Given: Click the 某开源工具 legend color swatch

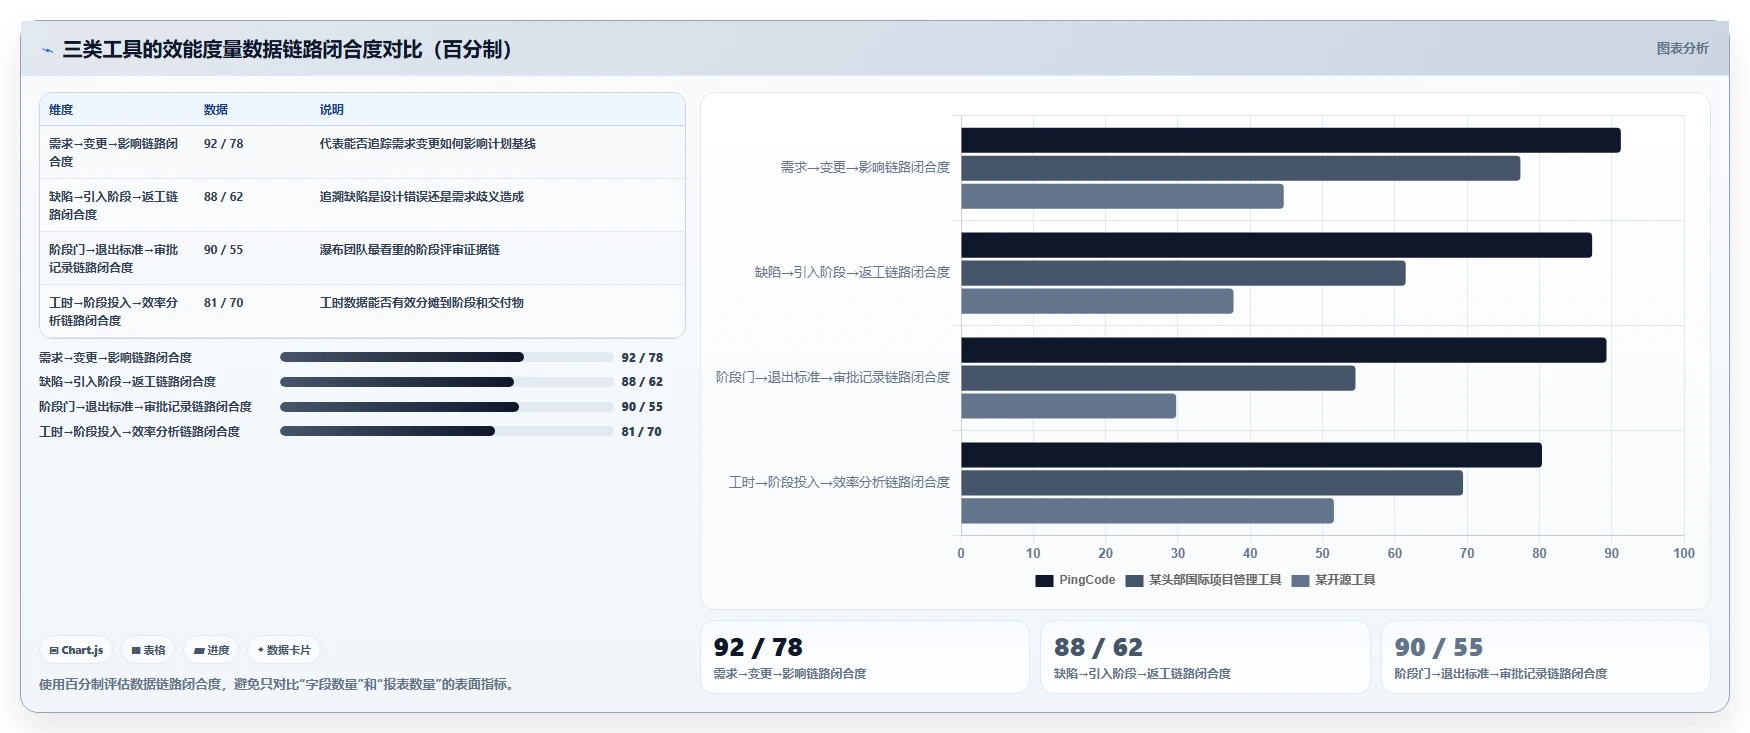Looking at the screenshot, I should click(1300, 581).
